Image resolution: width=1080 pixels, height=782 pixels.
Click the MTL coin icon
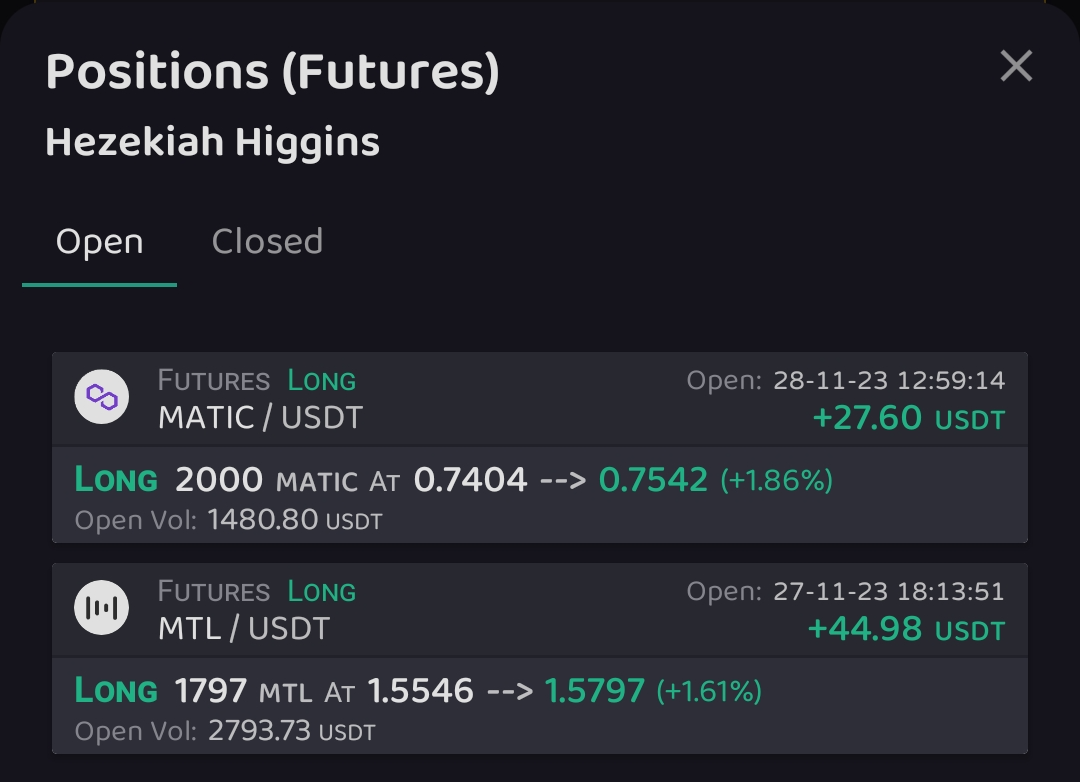[x=102, y=608]
